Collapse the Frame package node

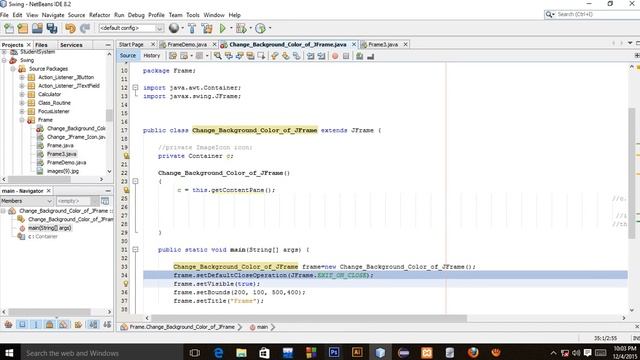pyautogui.click(x=22, y=120)
